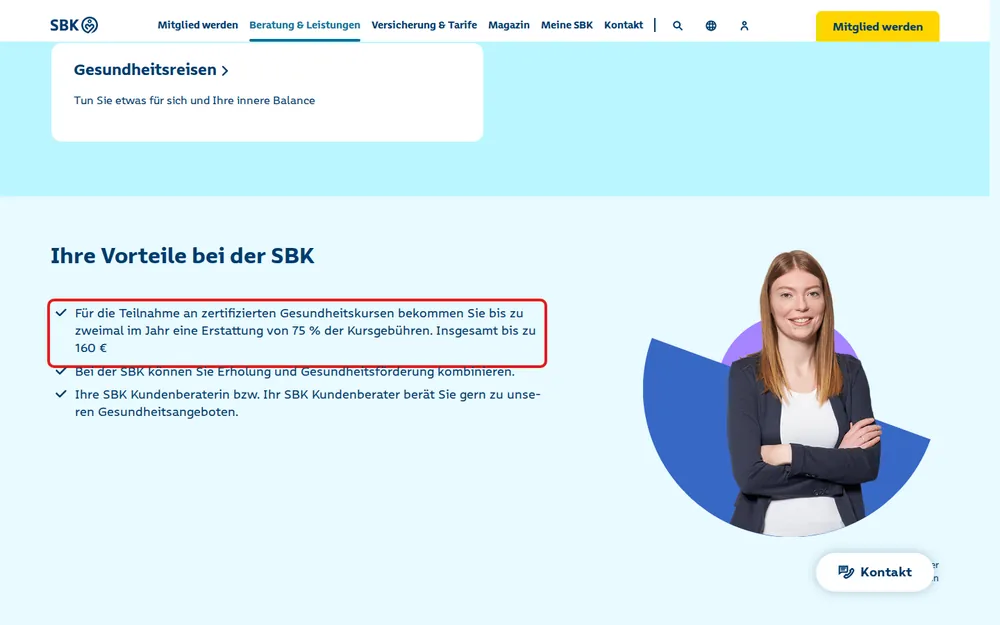
Task: Open the user account icon
Action: (x=744, y=26)
